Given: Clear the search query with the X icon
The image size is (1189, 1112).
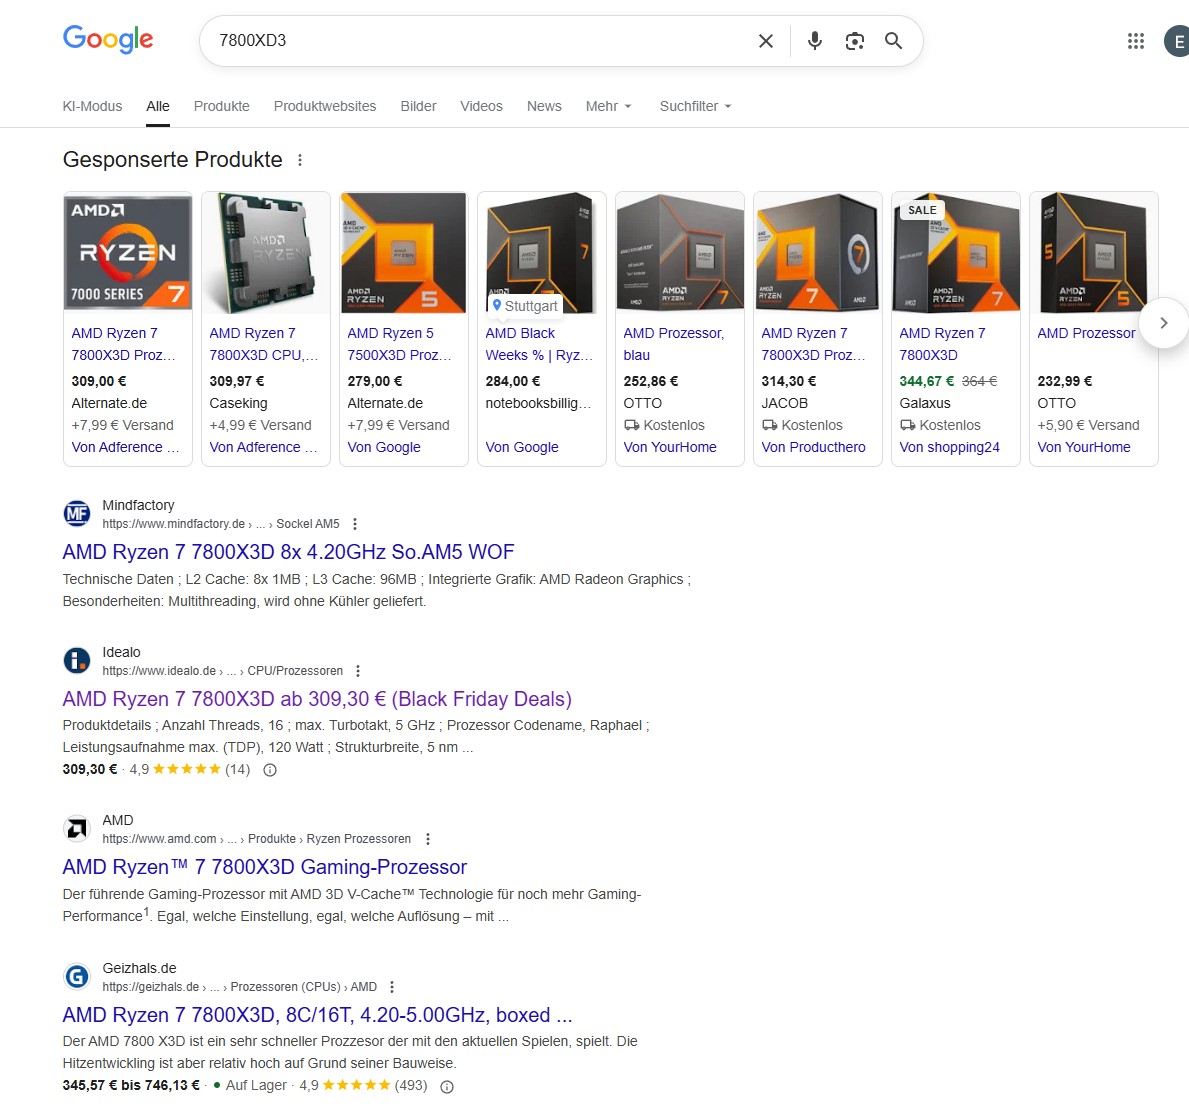Looking at the screenshot, I should (765, 41).
